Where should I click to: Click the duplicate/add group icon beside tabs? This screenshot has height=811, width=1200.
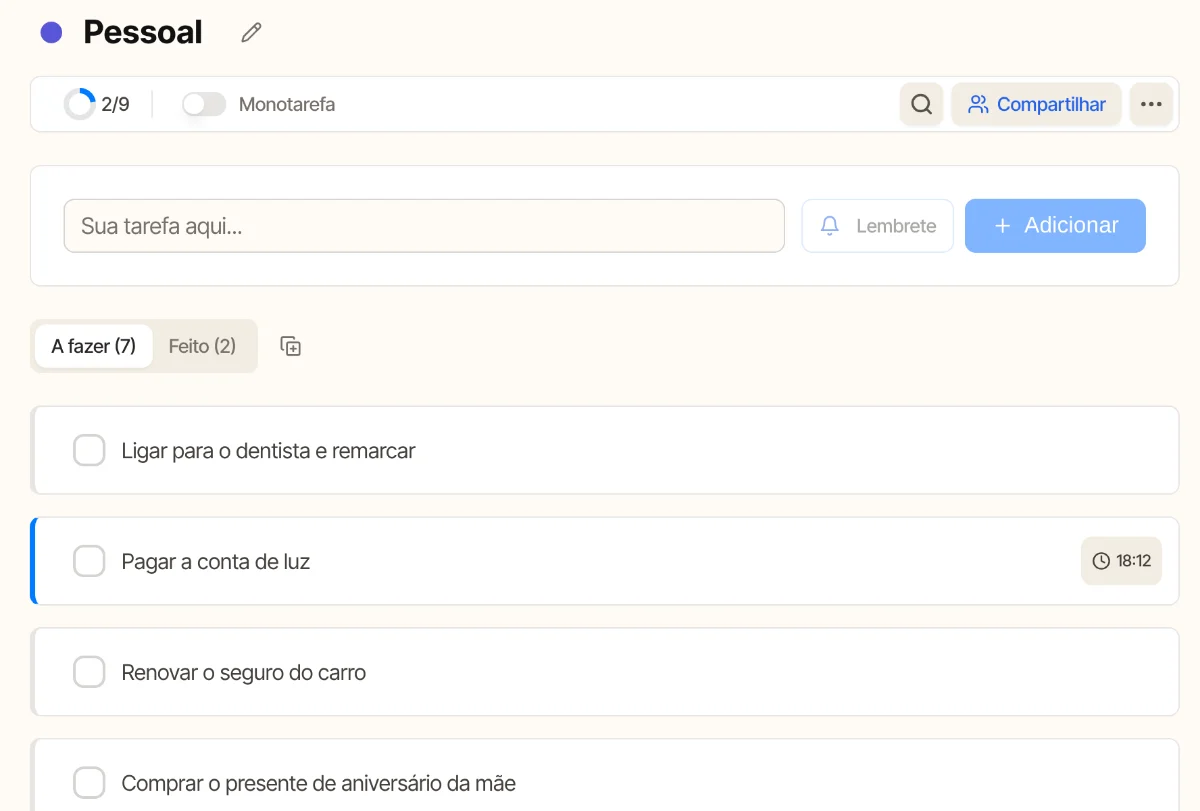pyautogui.click(x=291, y=346)
